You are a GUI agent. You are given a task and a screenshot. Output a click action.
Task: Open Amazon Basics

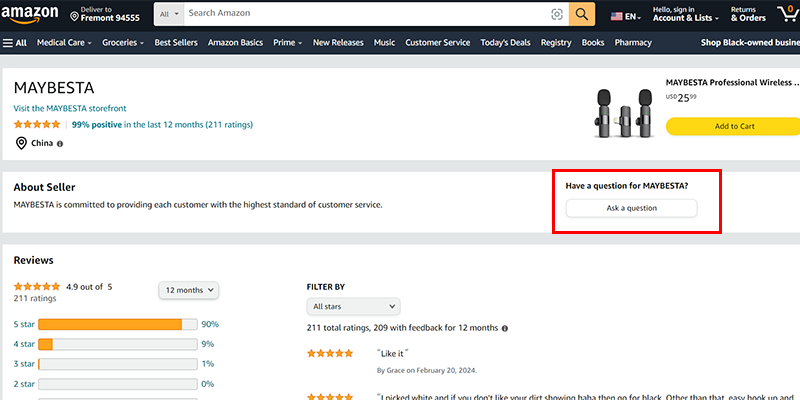click(x=235, y=43)
